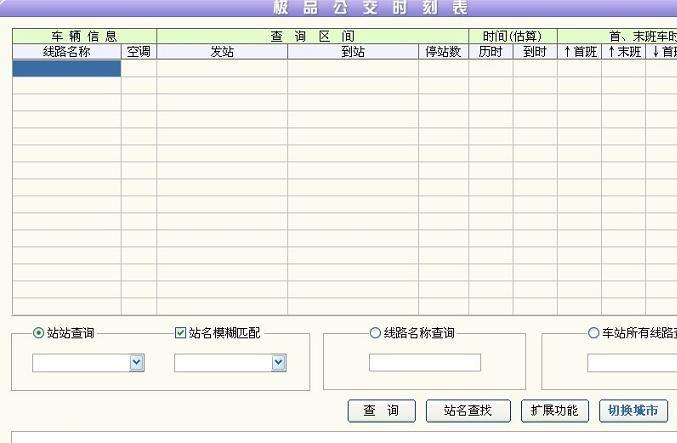Toggle the 站名模糊匹配 checkbox

pos(181,333)
